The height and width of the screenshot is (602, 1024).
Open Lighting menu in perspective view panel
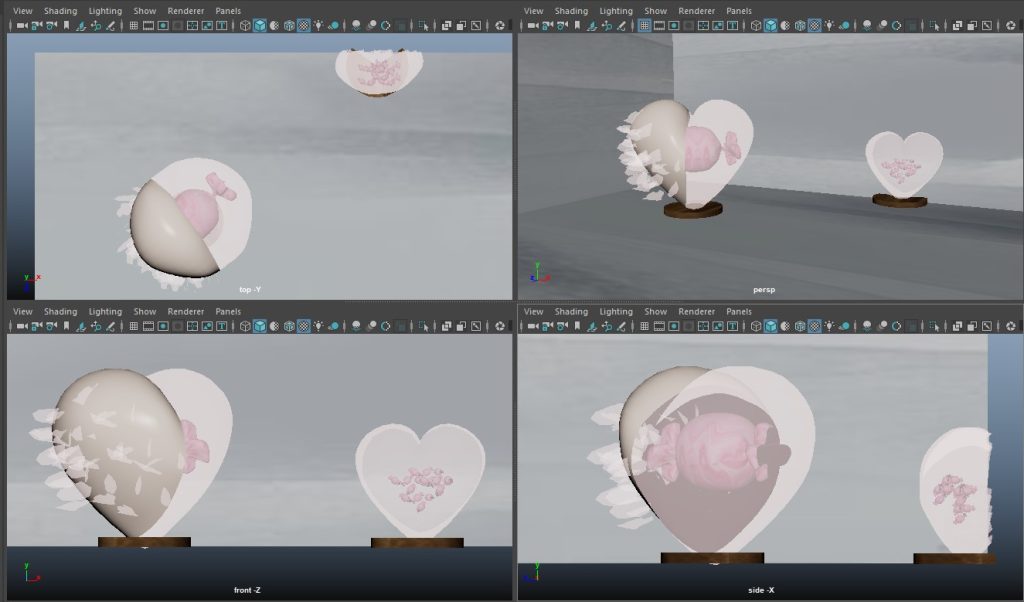(x=616, y=11)
